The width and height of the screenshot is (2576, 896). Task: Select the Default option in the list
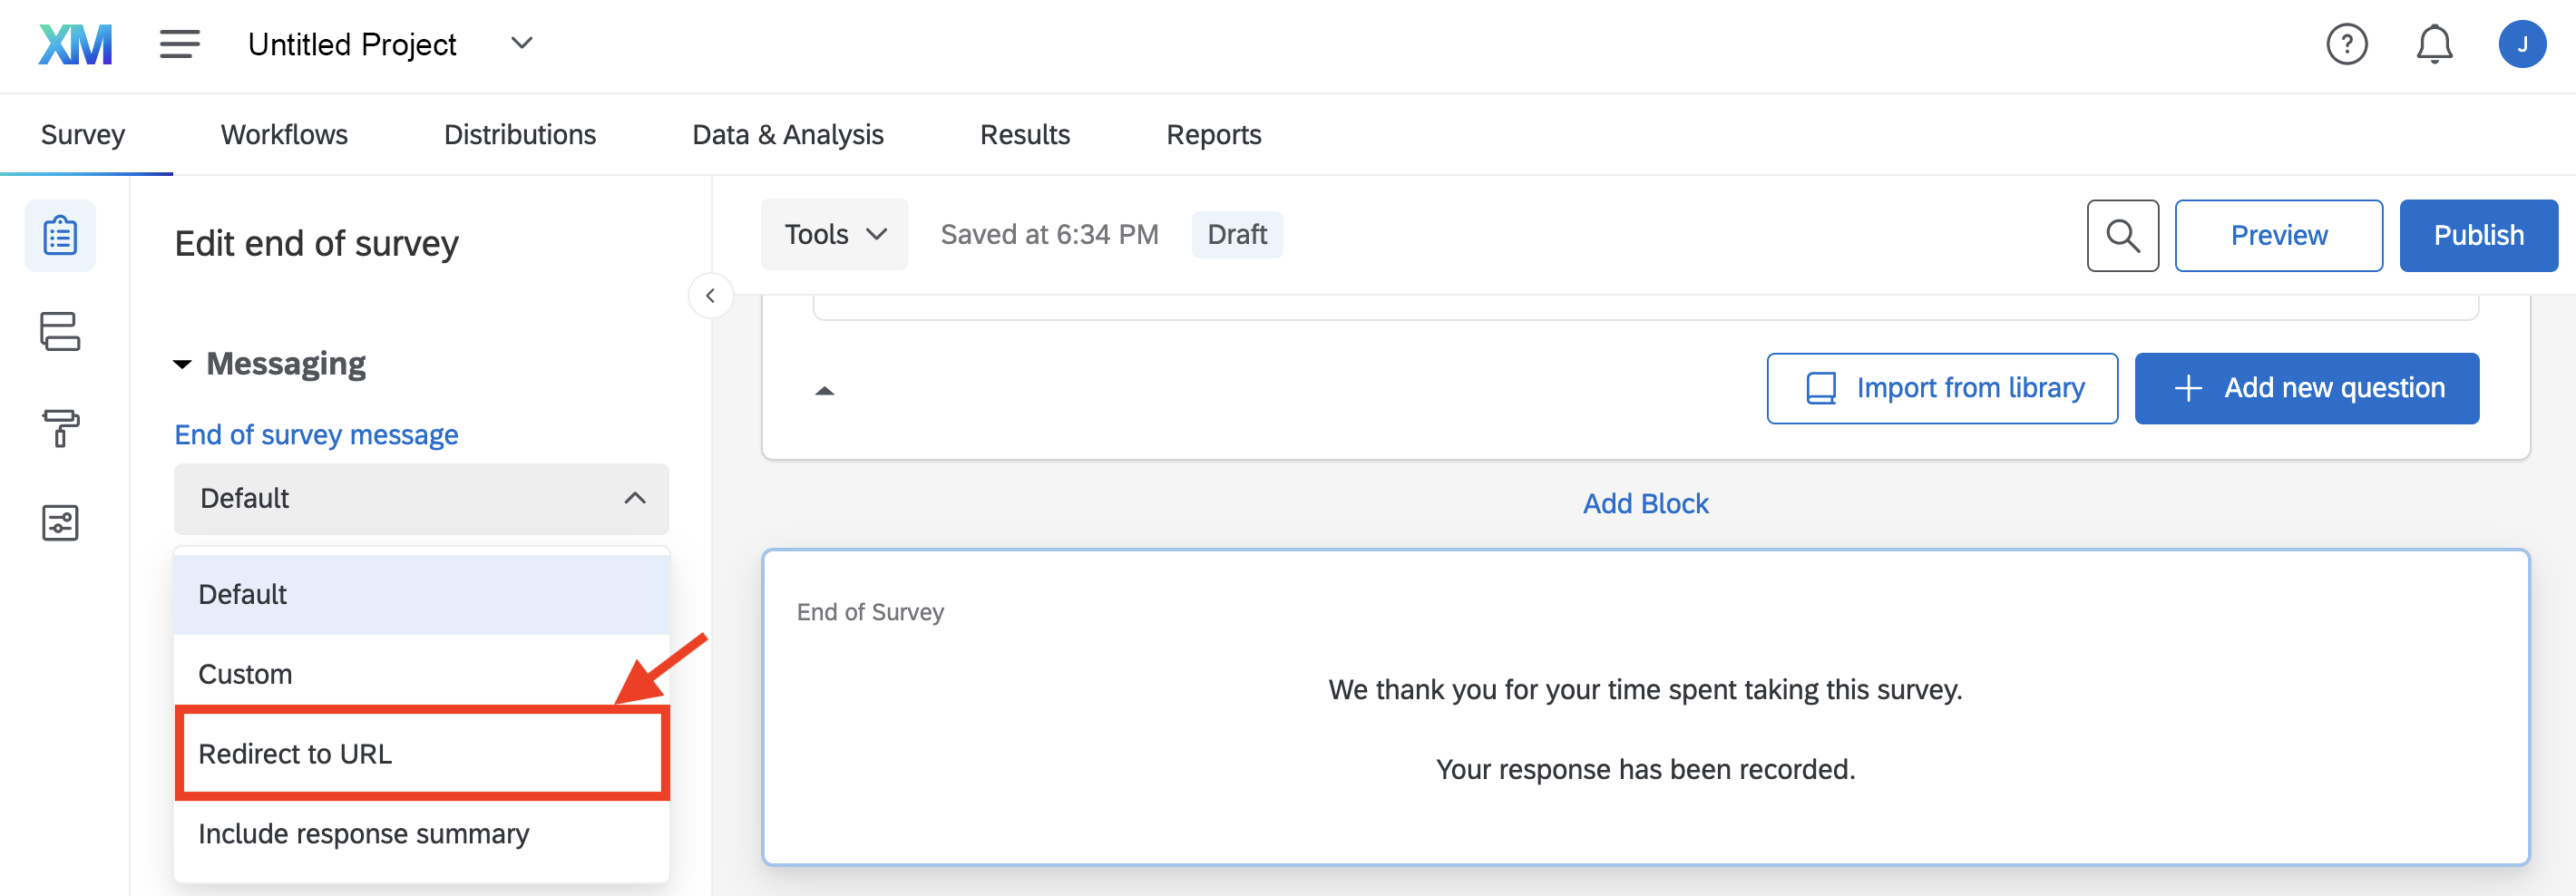tap(421, 594)
